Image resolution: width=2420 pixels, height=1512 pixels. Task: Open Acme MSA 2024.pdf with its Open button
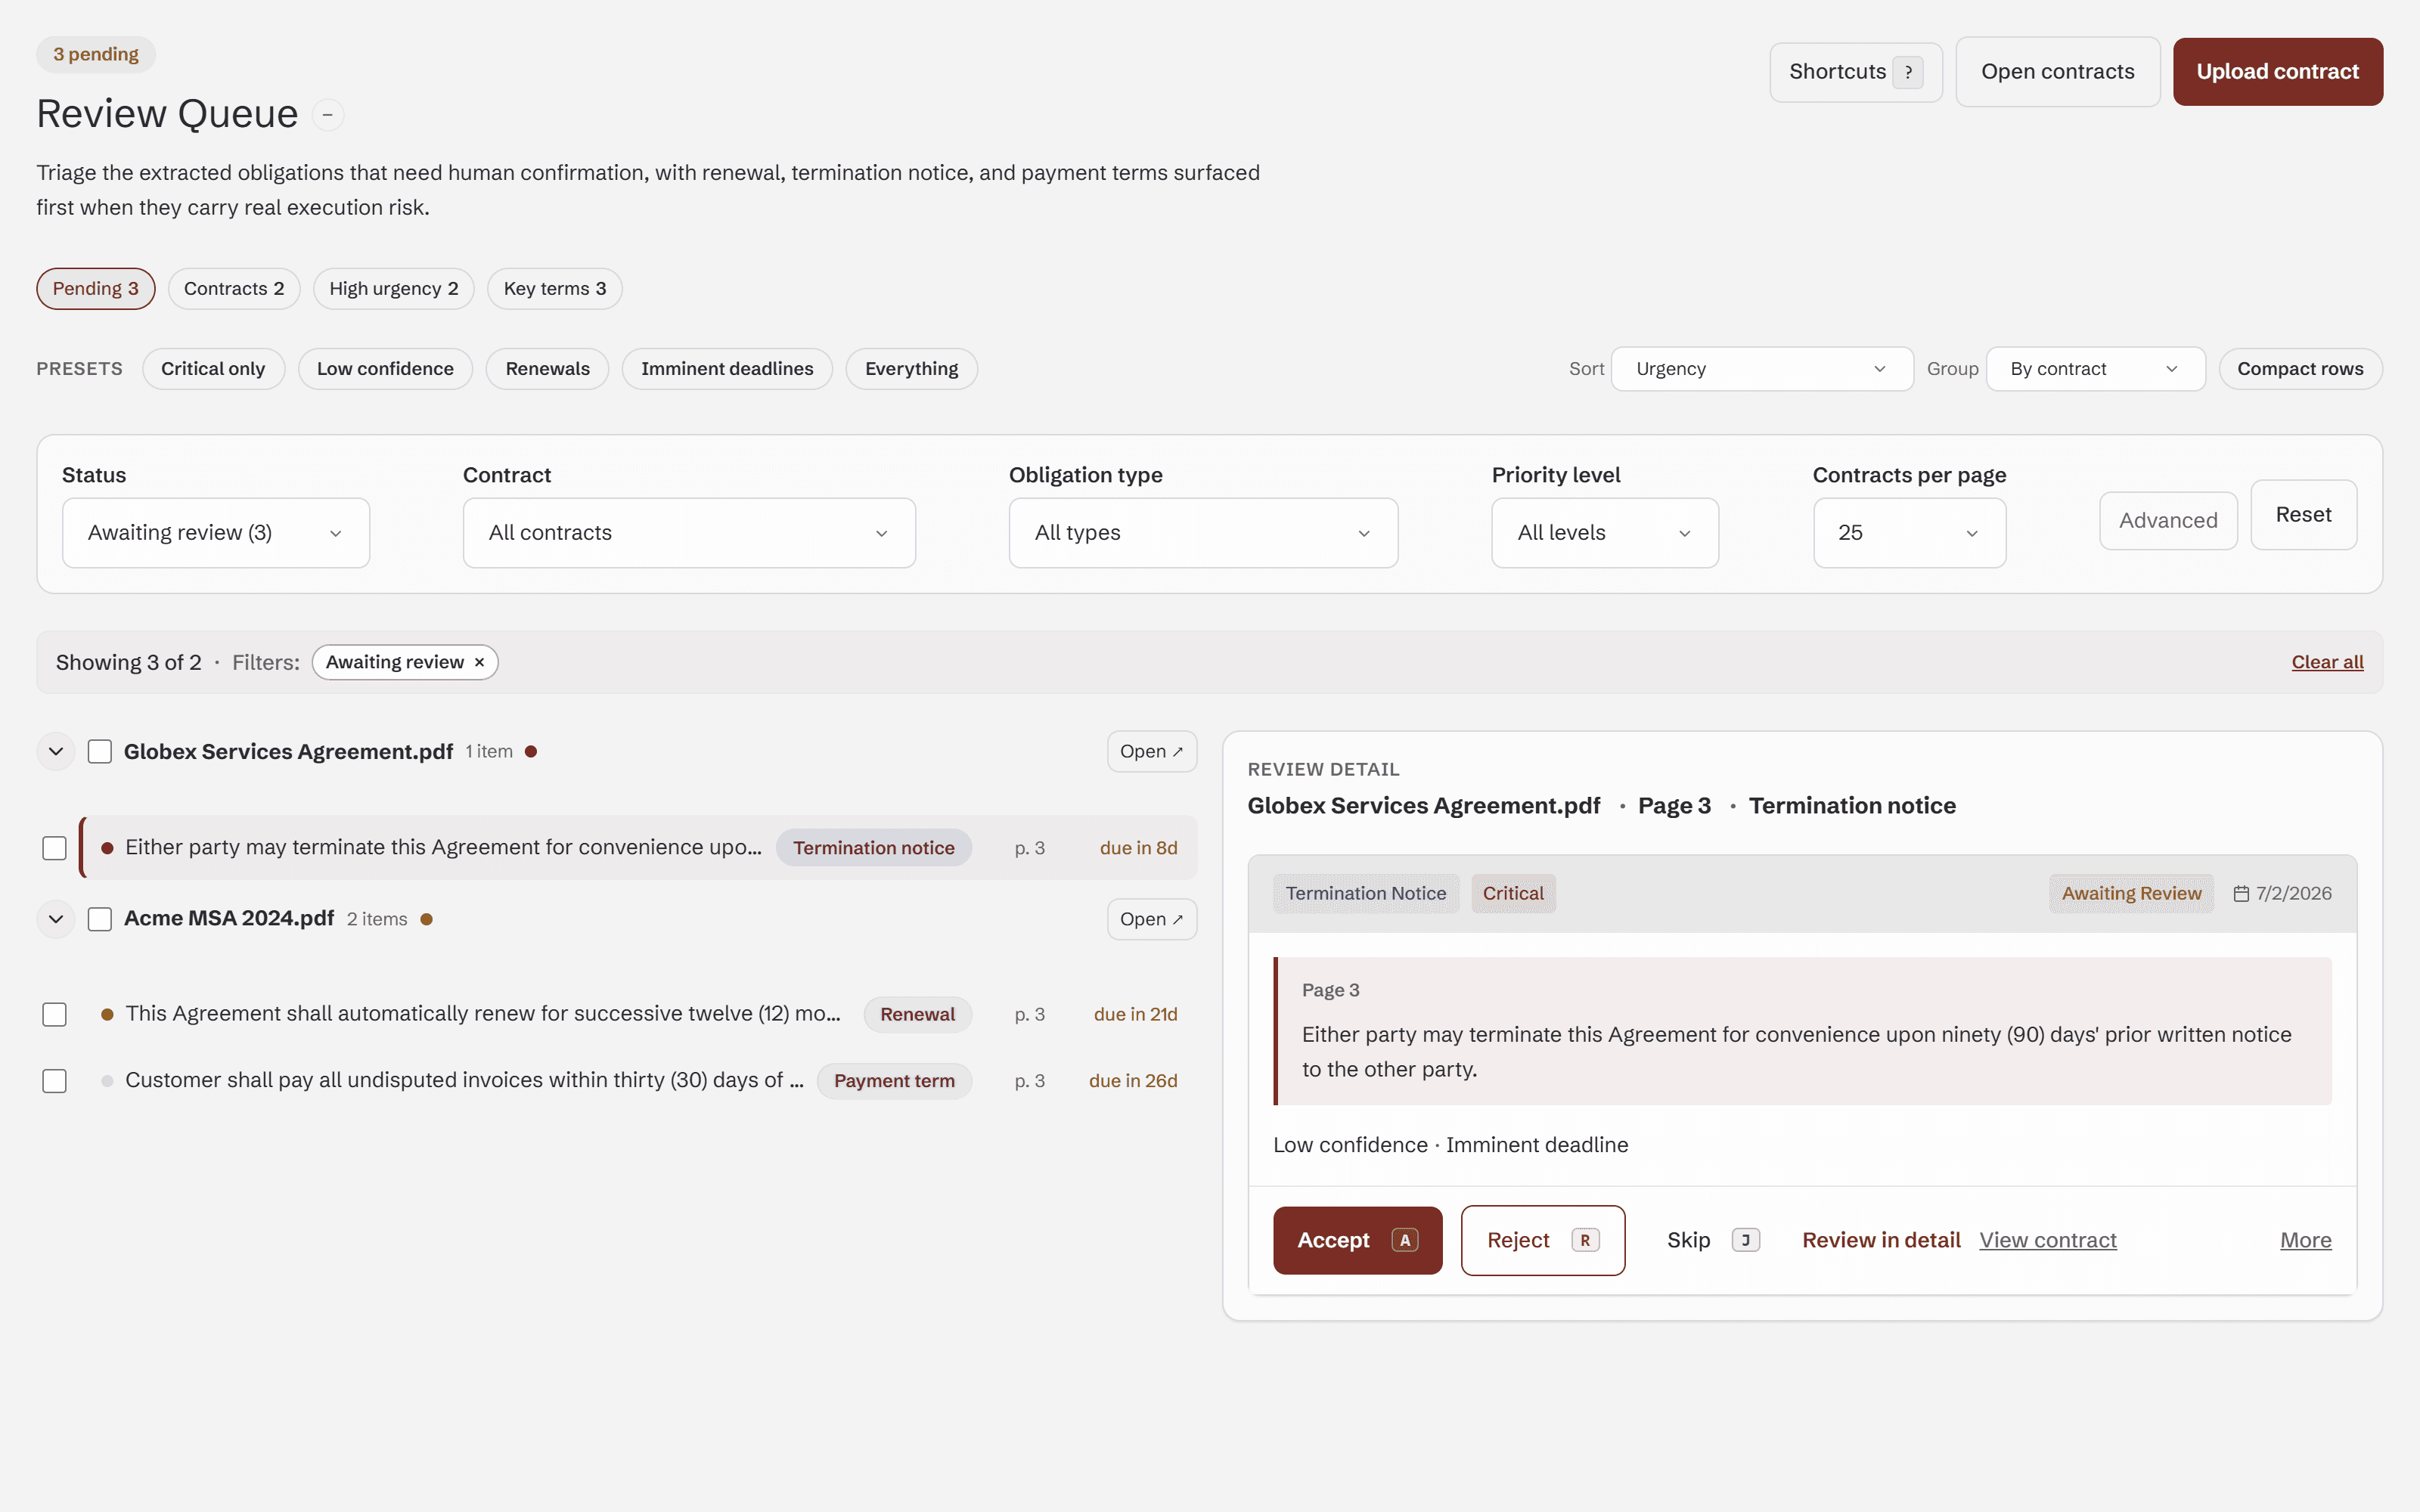pos(1151,919)
